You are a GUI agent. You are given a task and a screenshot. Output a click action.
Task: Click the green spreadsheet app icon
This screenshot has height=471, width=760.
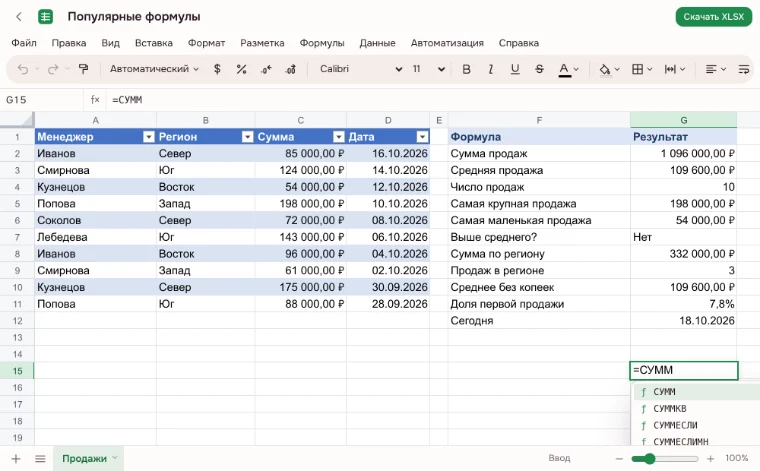click(x=45, y=17)
